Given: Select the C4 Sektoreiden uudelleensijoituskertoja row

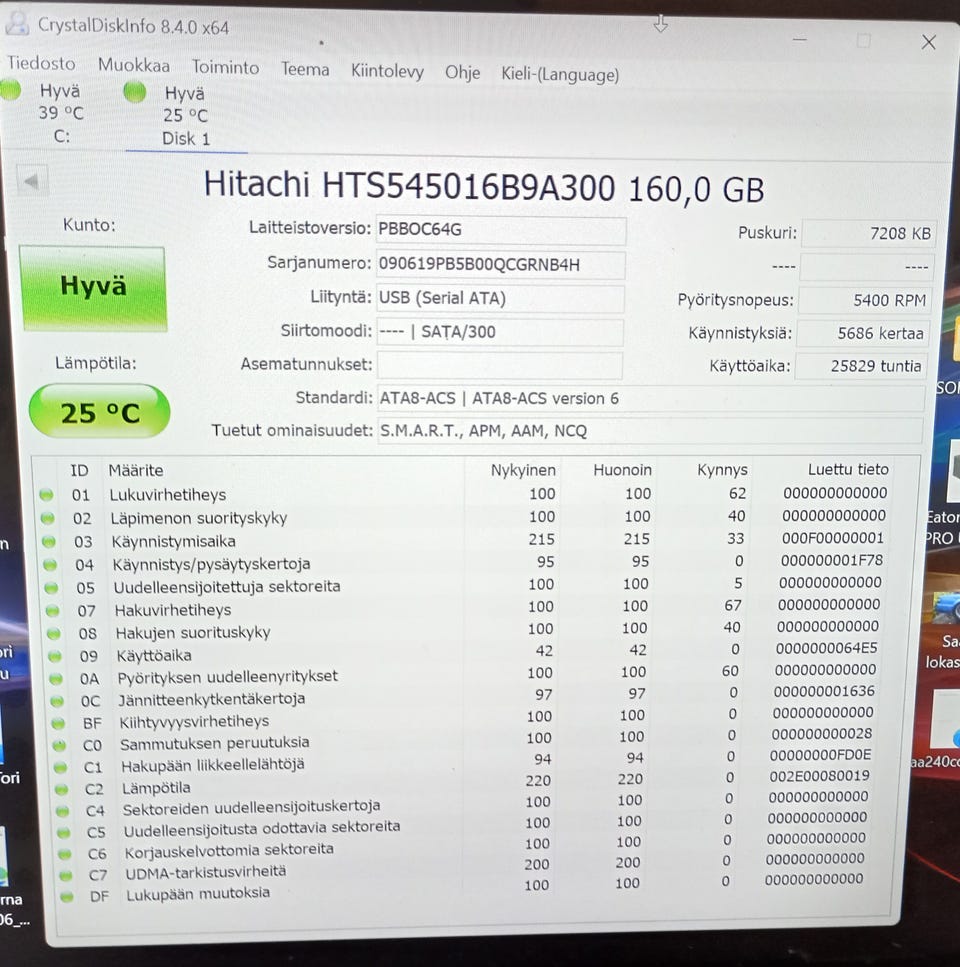Looking at the screenshot, I should pyautogui.click(x=464, y=804).
